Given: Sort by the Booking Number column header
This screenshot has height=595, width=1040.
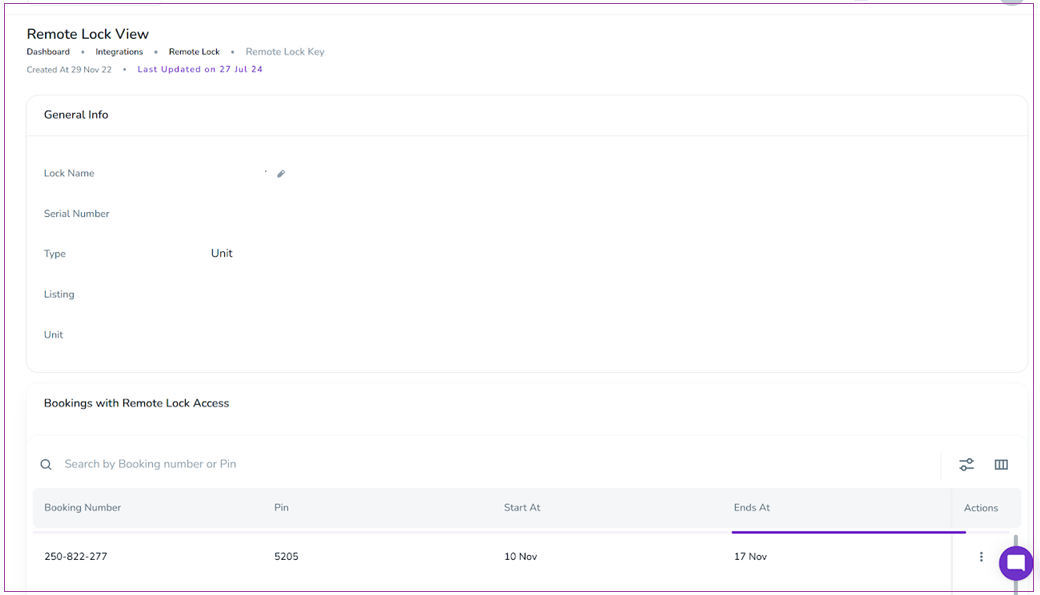Looking at the screenshot, I should (x=83, y=508).
